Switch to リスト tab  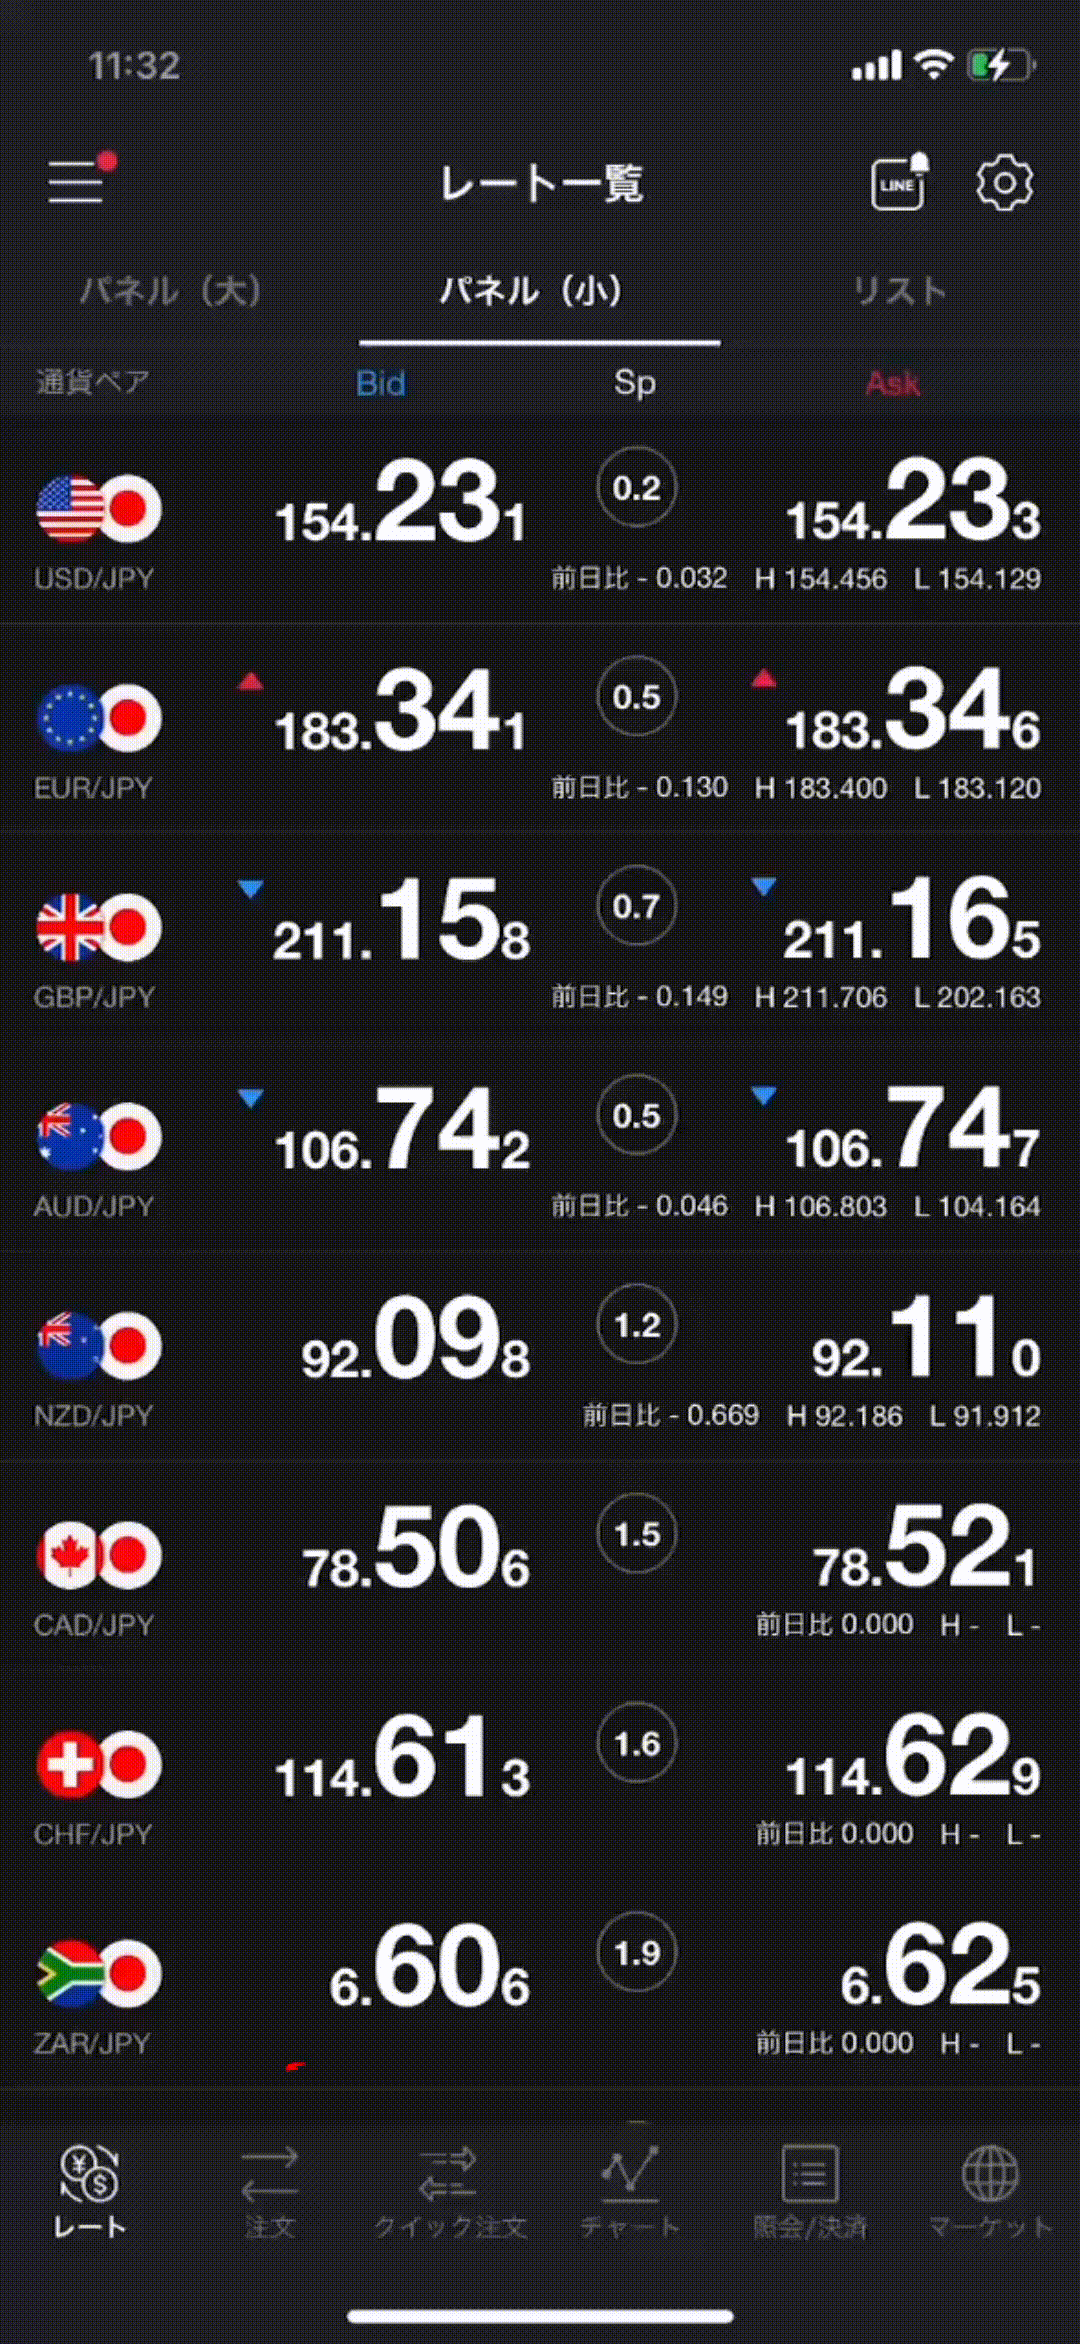pos(899,291)
